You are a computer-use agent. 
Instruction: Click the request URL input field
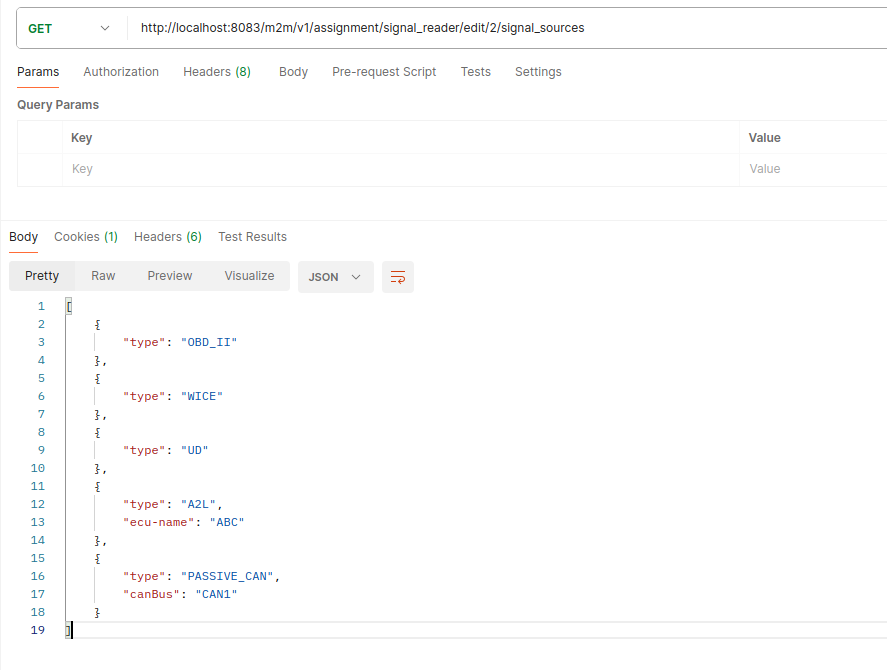coord(500,29)
